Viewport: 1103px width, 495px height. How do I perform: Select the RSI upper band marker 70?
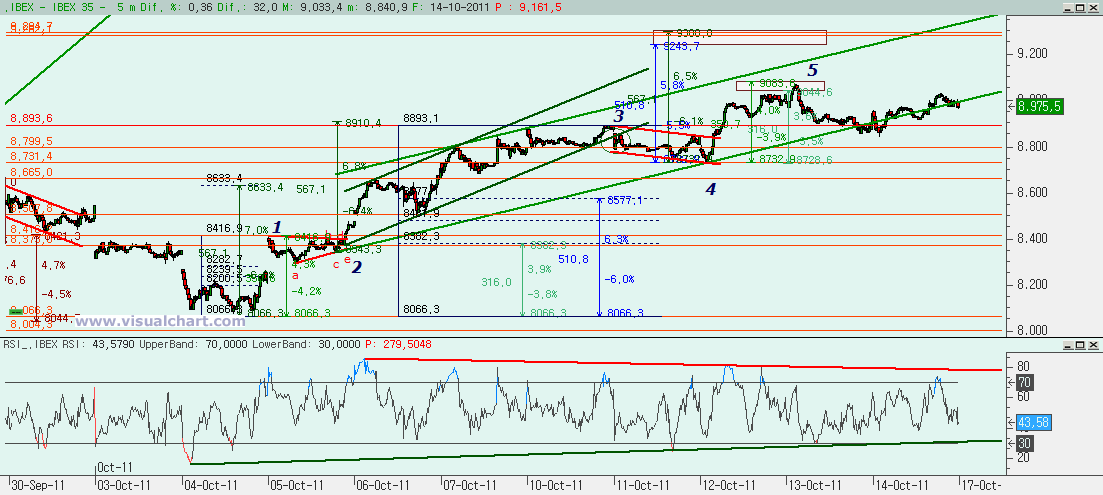(x=1024, y=382)
